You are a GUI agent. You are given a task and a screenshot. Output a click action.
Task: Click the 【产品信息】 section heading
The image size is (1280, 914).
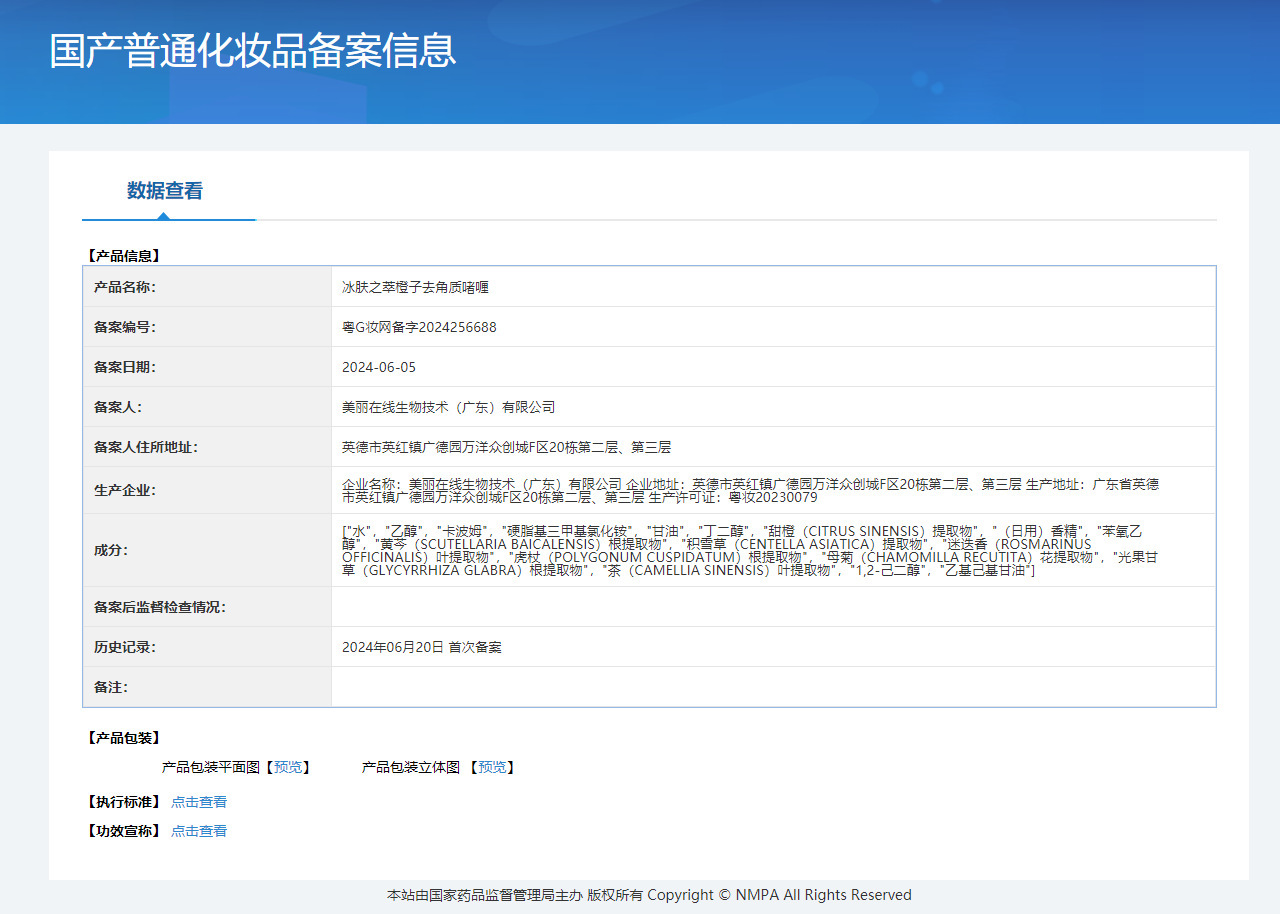[124, 256]
